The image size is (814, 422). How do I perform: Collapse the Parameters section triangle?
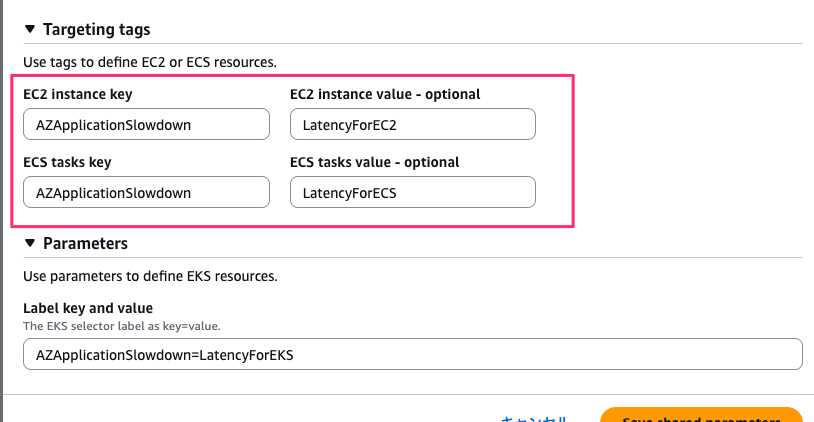(x=30, y=243)
